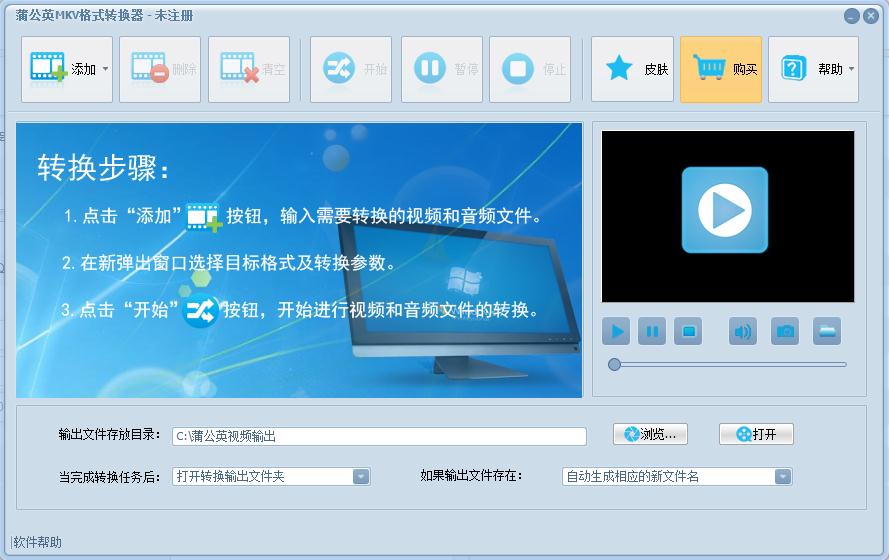
Task: Click the 删除 (Delete) toolbar button
Action: coord(160,69)
